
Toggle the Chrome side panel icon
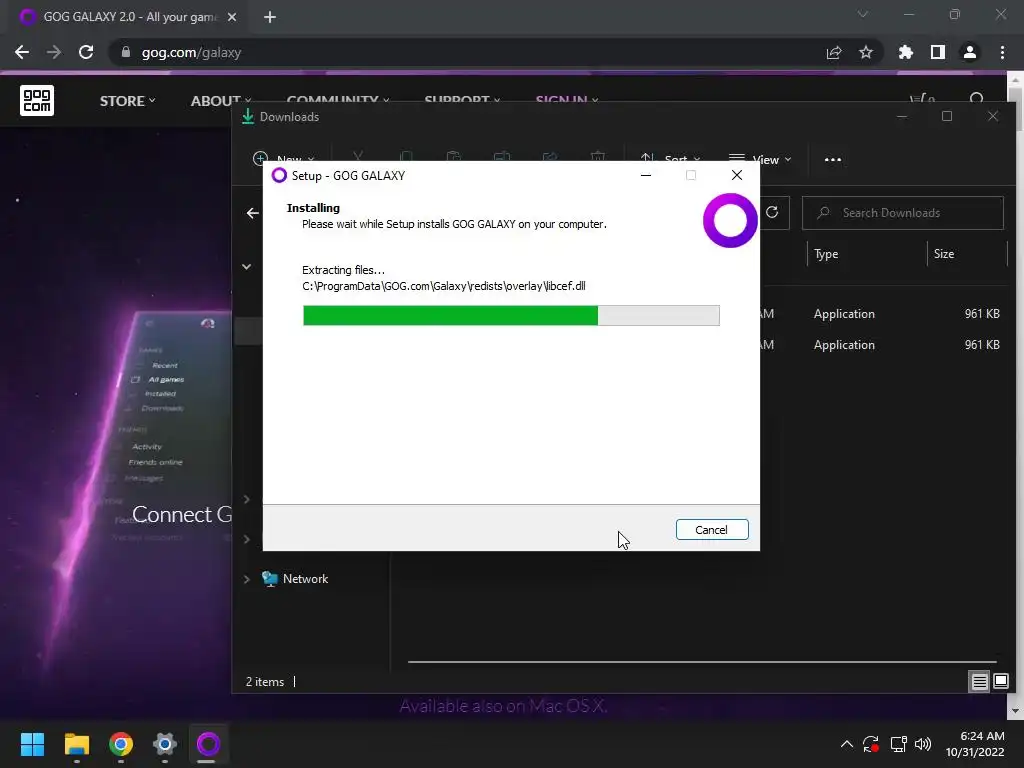pyautogui.click(x=938, y=52)
